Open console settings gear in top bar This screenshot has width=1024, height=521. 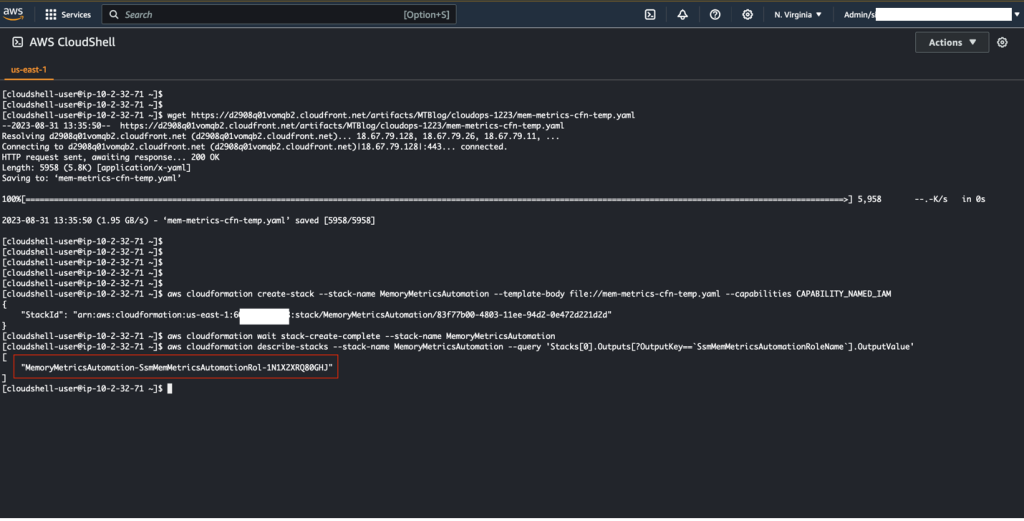pos(747,14)
